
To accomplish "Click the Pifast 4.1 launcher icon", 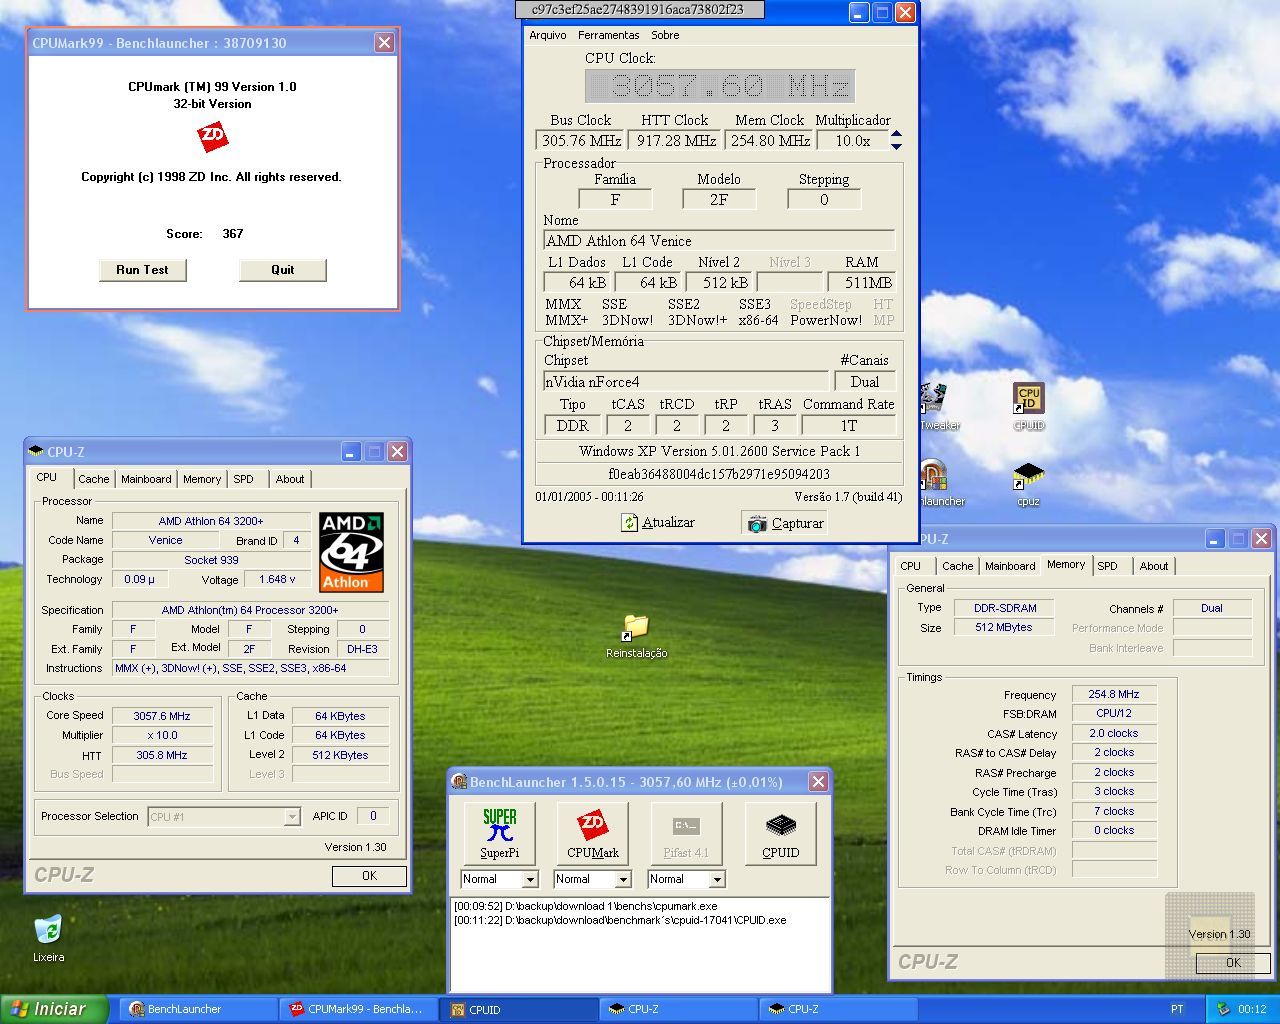I will click(x=685, y=833).
